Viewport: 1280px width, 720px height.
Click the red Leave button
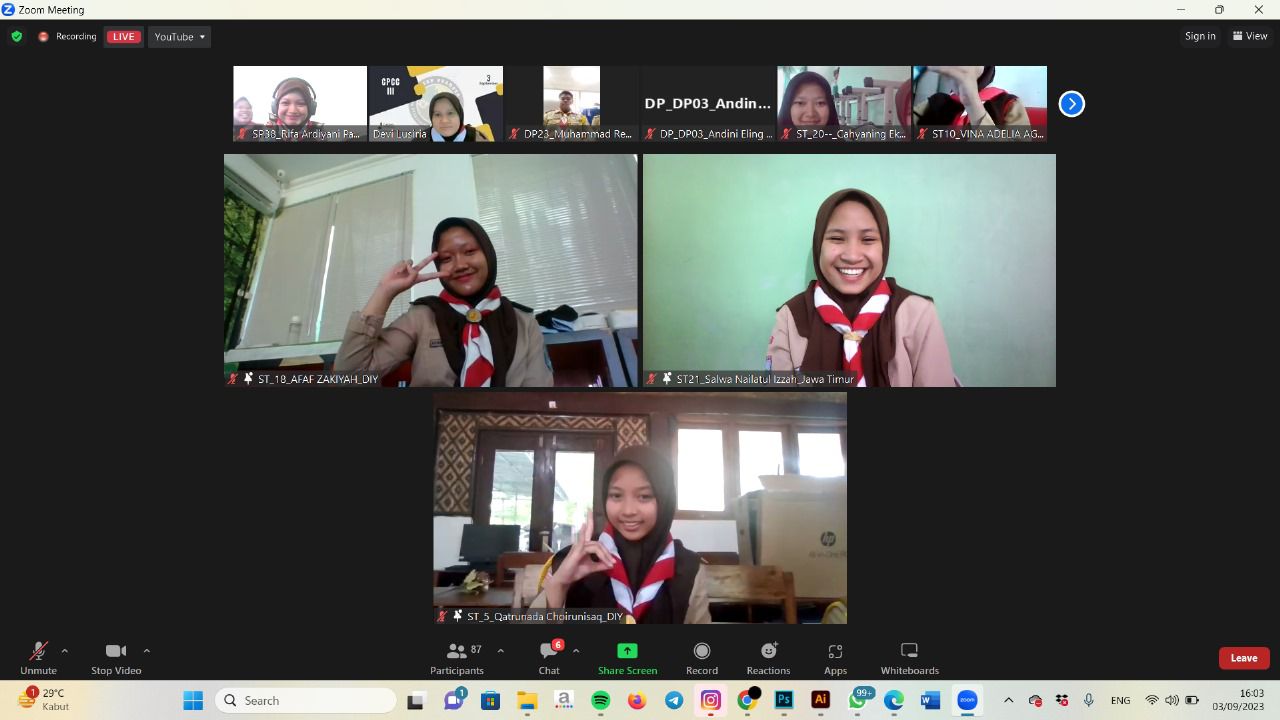click(1244, 658)
